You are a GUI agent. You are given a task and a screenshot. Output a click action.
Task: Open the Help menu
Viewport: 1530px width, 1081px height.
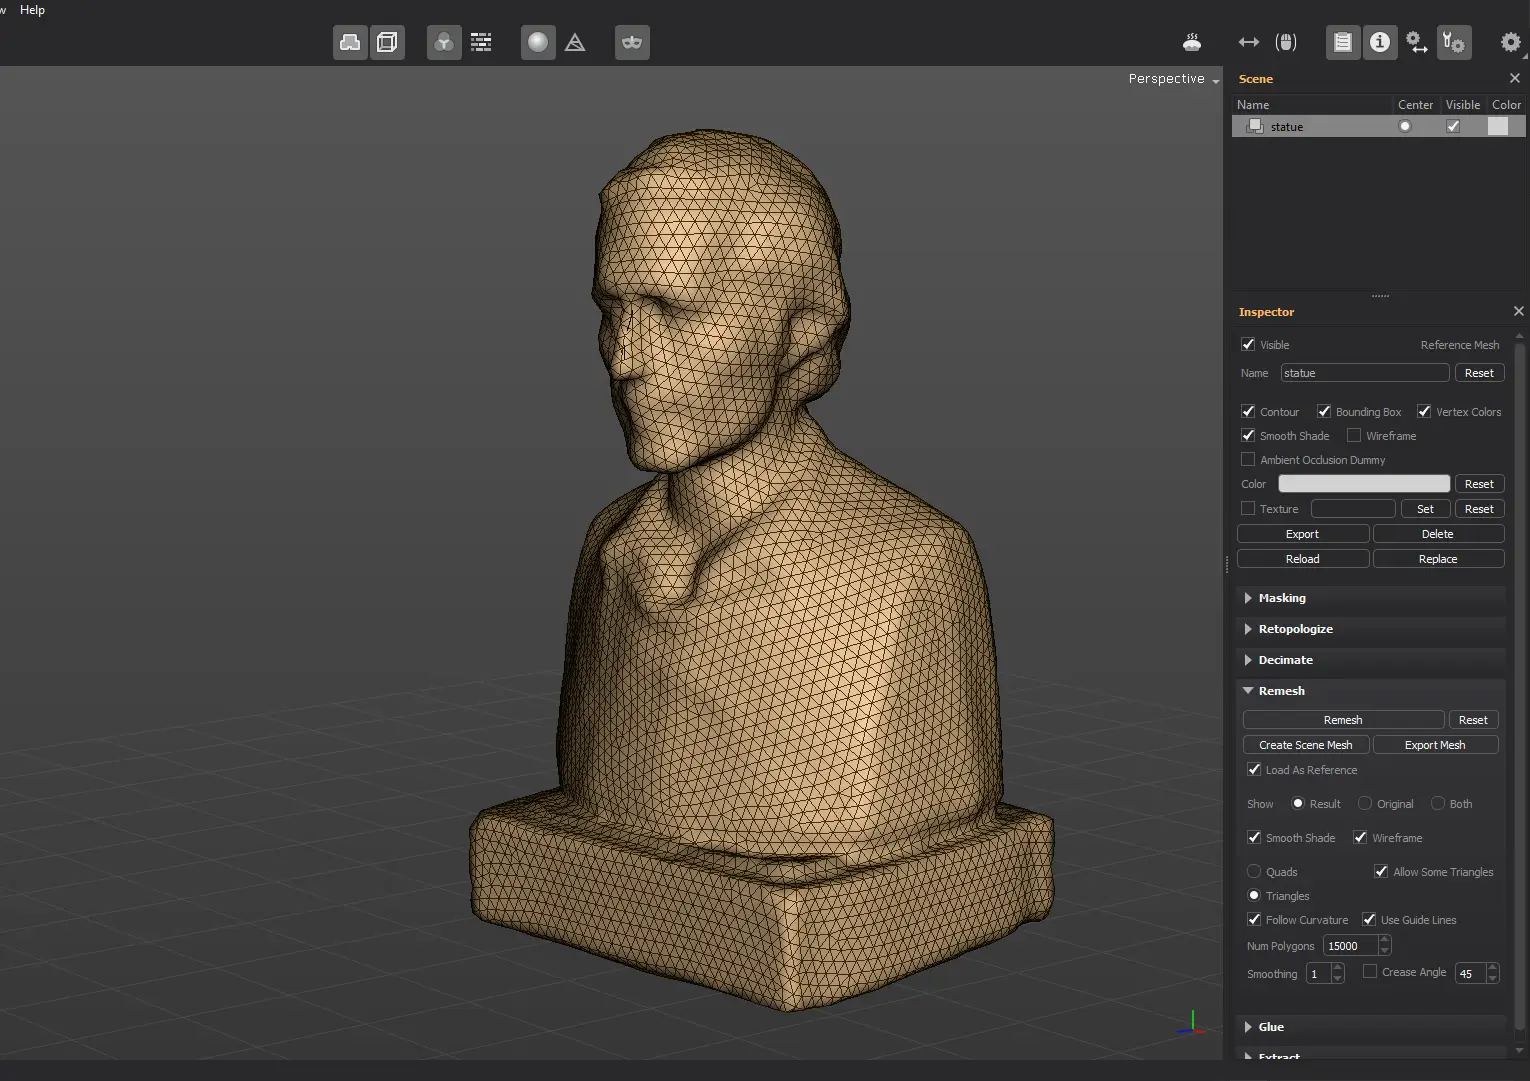pos(32,9)
